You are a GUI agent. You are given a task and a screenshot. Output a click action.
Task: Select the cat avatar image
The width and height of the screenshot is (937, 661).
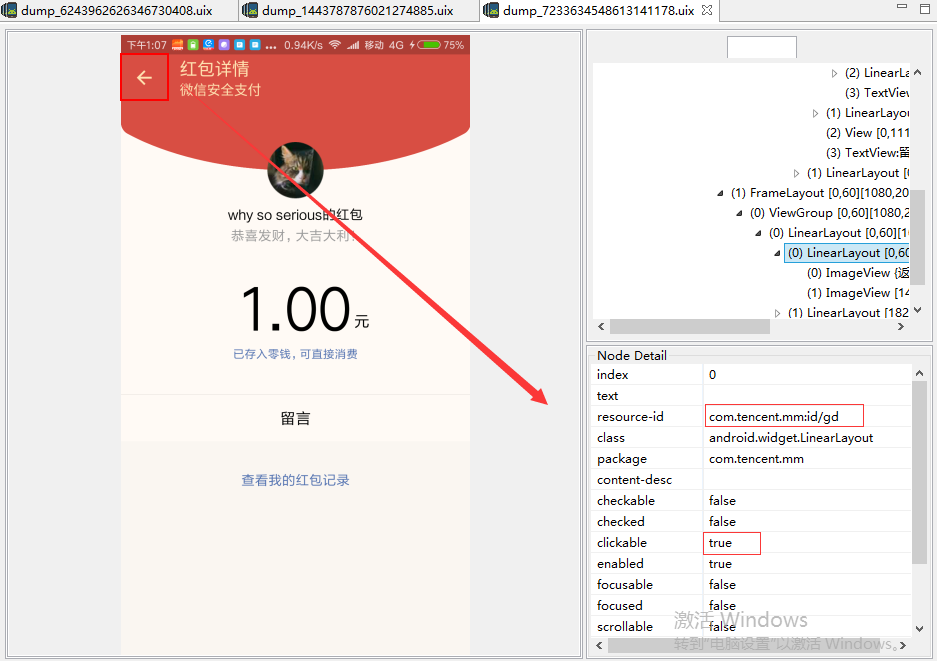(x=295, y=170)
